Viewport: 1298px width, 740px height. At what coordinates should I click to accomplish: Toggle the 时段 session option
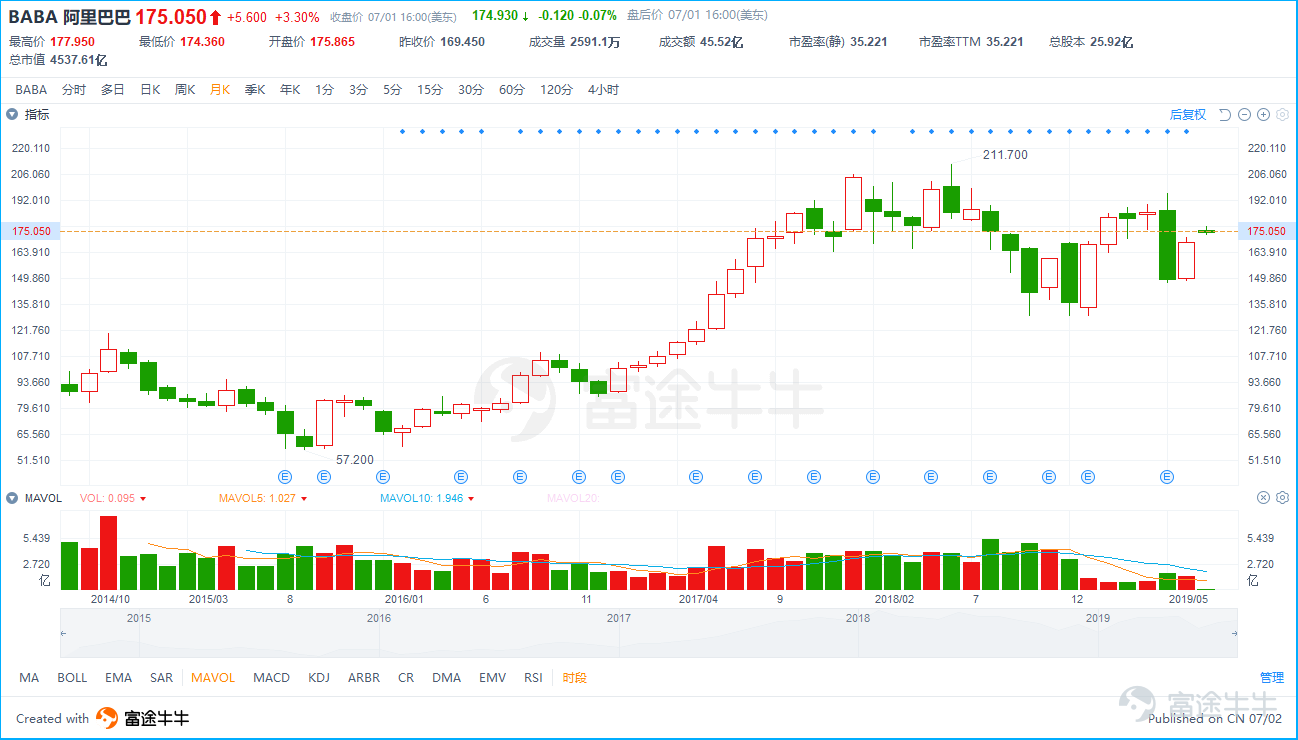(575, 678)
